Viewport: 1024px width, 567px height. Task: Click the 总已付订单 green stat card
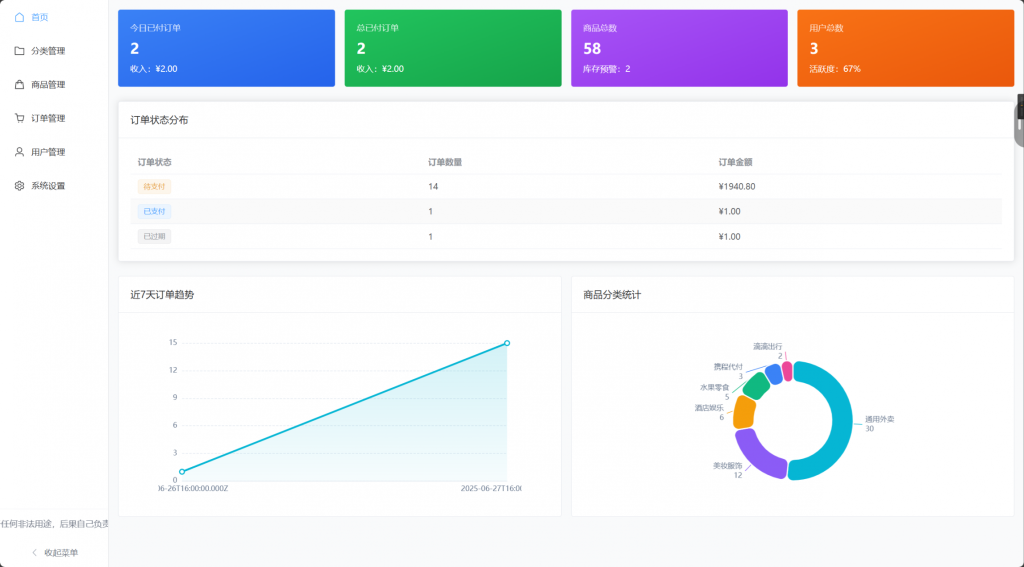(452, 48)
